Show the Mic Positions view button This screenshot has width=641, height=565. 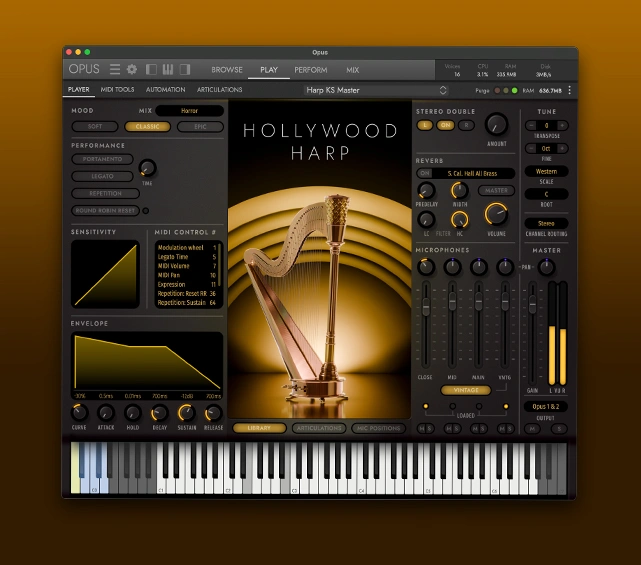379,428
